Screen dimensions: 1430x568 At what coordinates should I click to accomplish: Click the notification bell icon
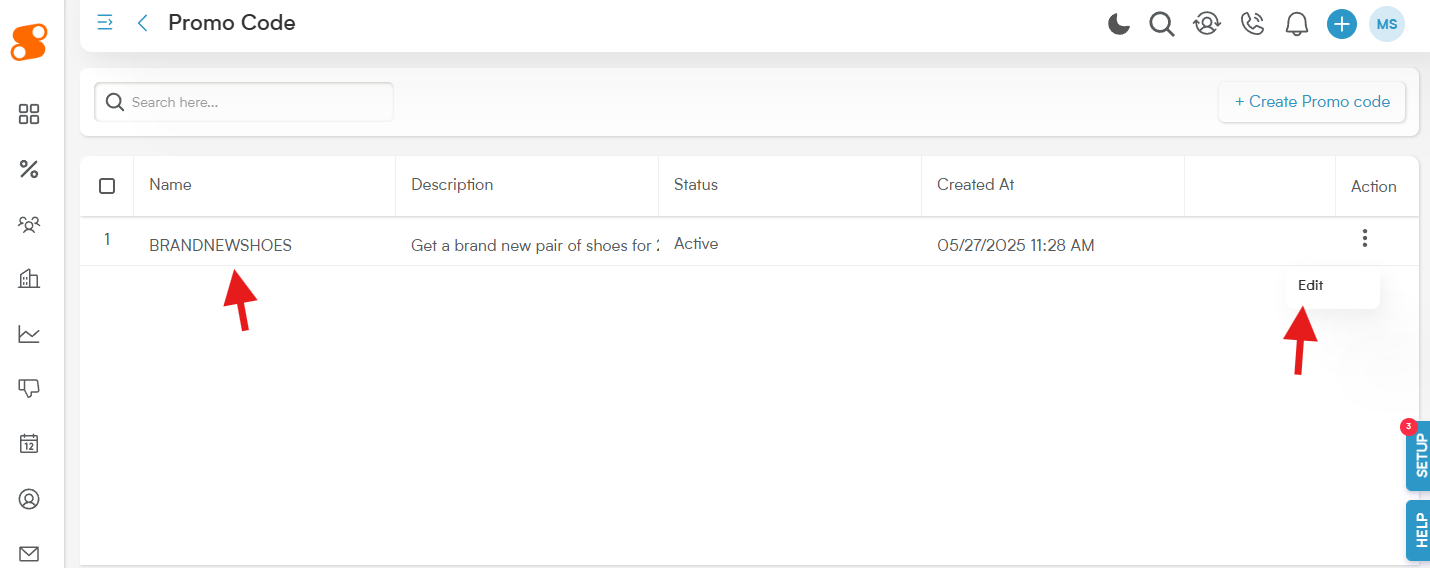(1297, 24)
